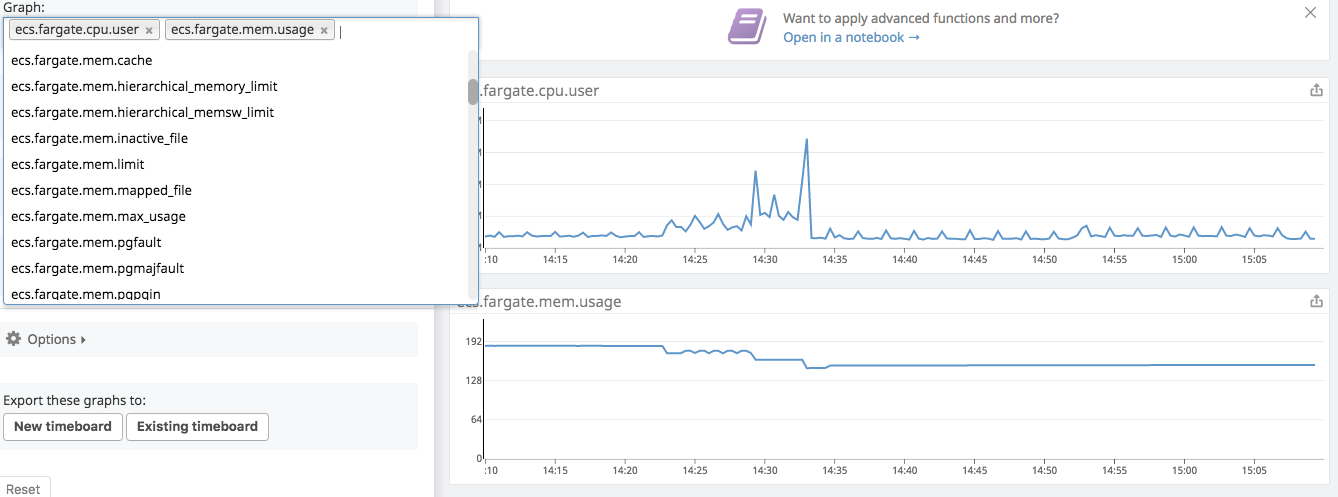1338x497 pixels.
Task: Click the 'Want to apply advanced functions' text
Action: tap(921, 18)
